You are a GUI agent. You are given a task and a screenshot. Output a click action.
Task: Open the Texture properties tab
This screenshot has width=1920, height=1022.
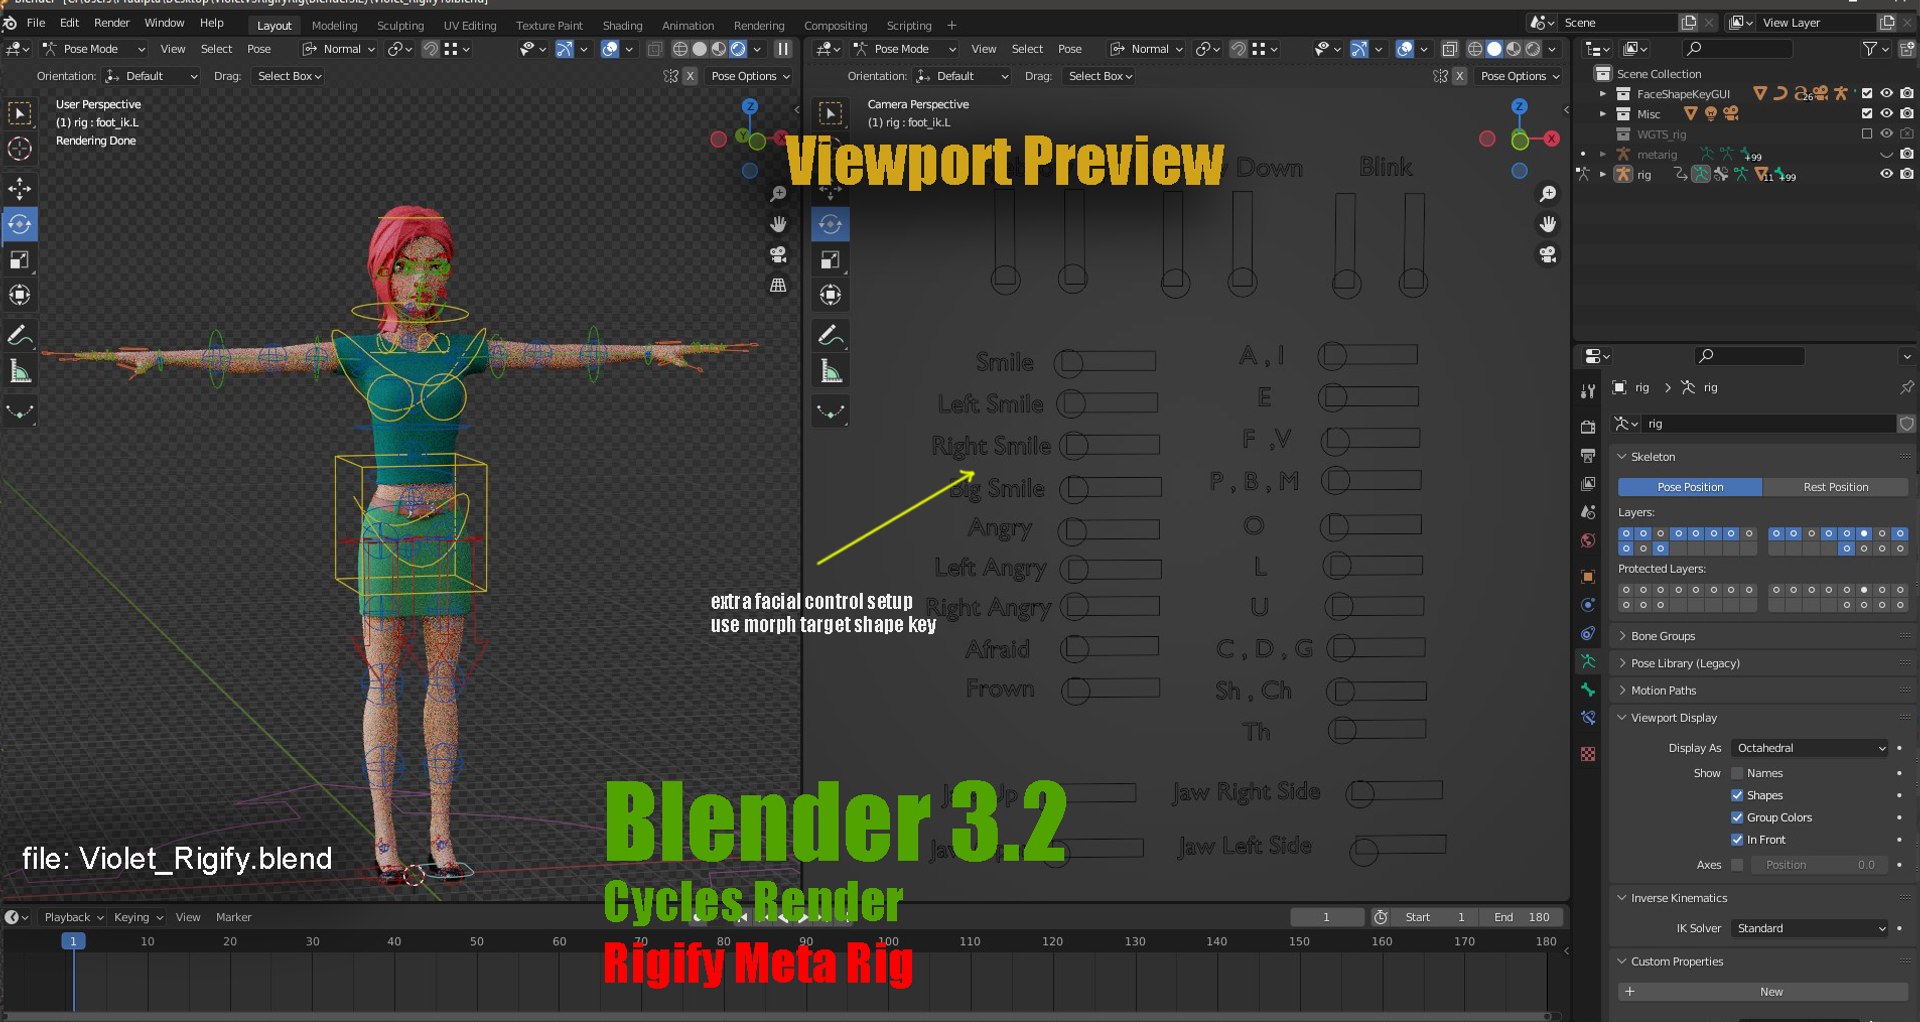click(x=1588, y=754)
